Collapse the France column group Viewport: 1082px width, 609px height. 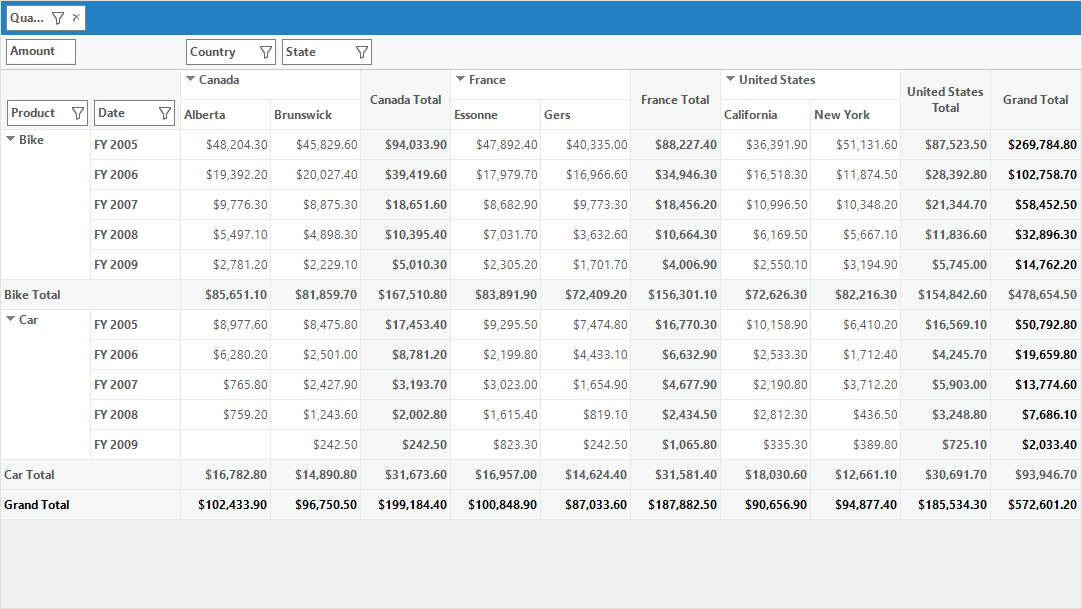[x=460, y=79]
